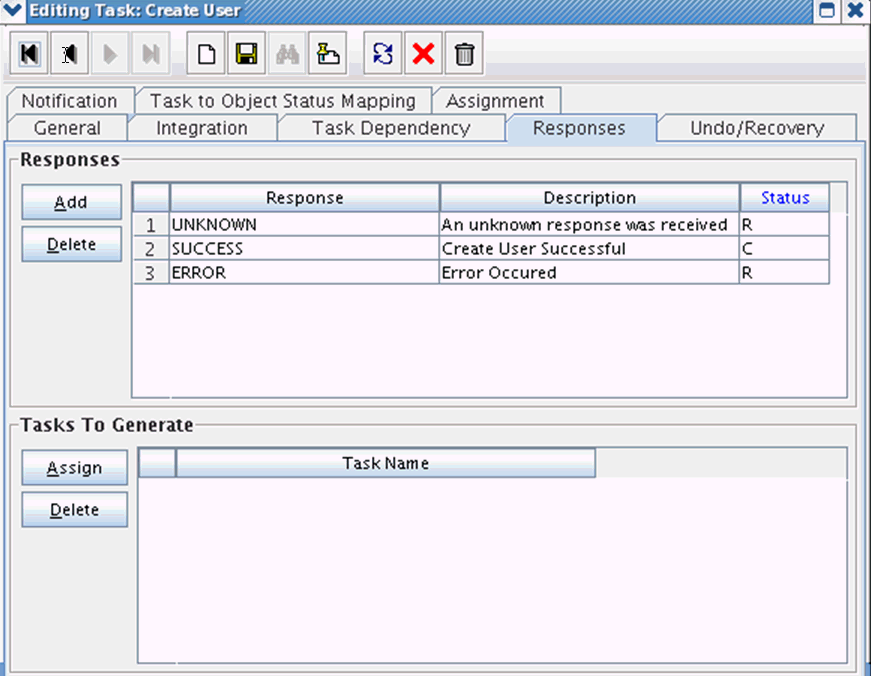This screenshot has width=871, height=676.
Task: Click the last record toolbar icon
Action: (151, 54)
